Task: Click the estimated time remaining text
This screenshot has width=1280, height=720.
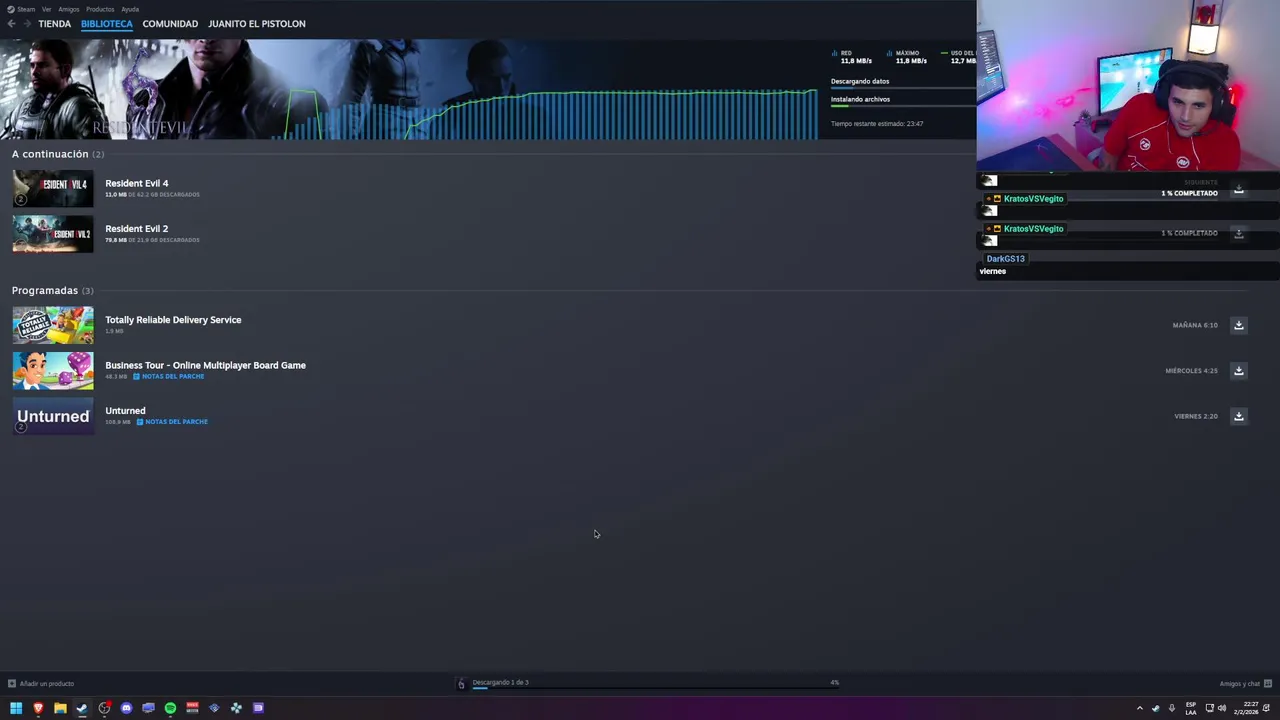Action: (x=877, y=124)
